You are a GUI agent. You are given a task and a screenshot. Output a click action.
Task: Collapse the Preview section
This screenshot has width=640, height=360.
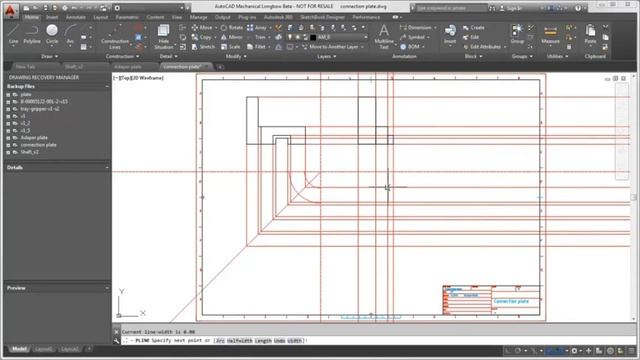107,288
